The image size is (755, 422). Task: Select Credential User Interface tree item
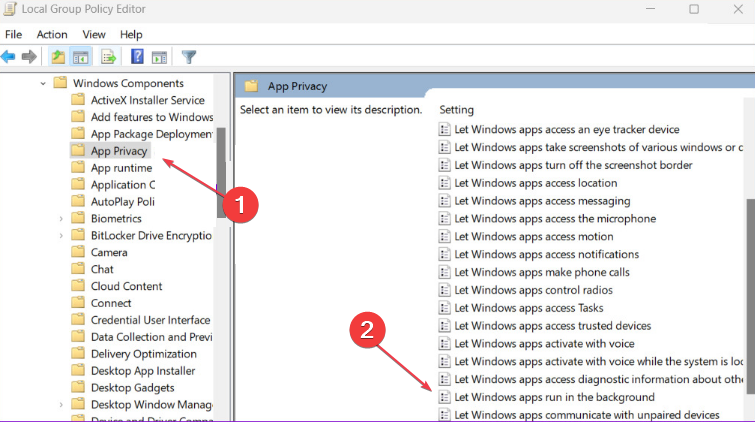click(151, 320)
